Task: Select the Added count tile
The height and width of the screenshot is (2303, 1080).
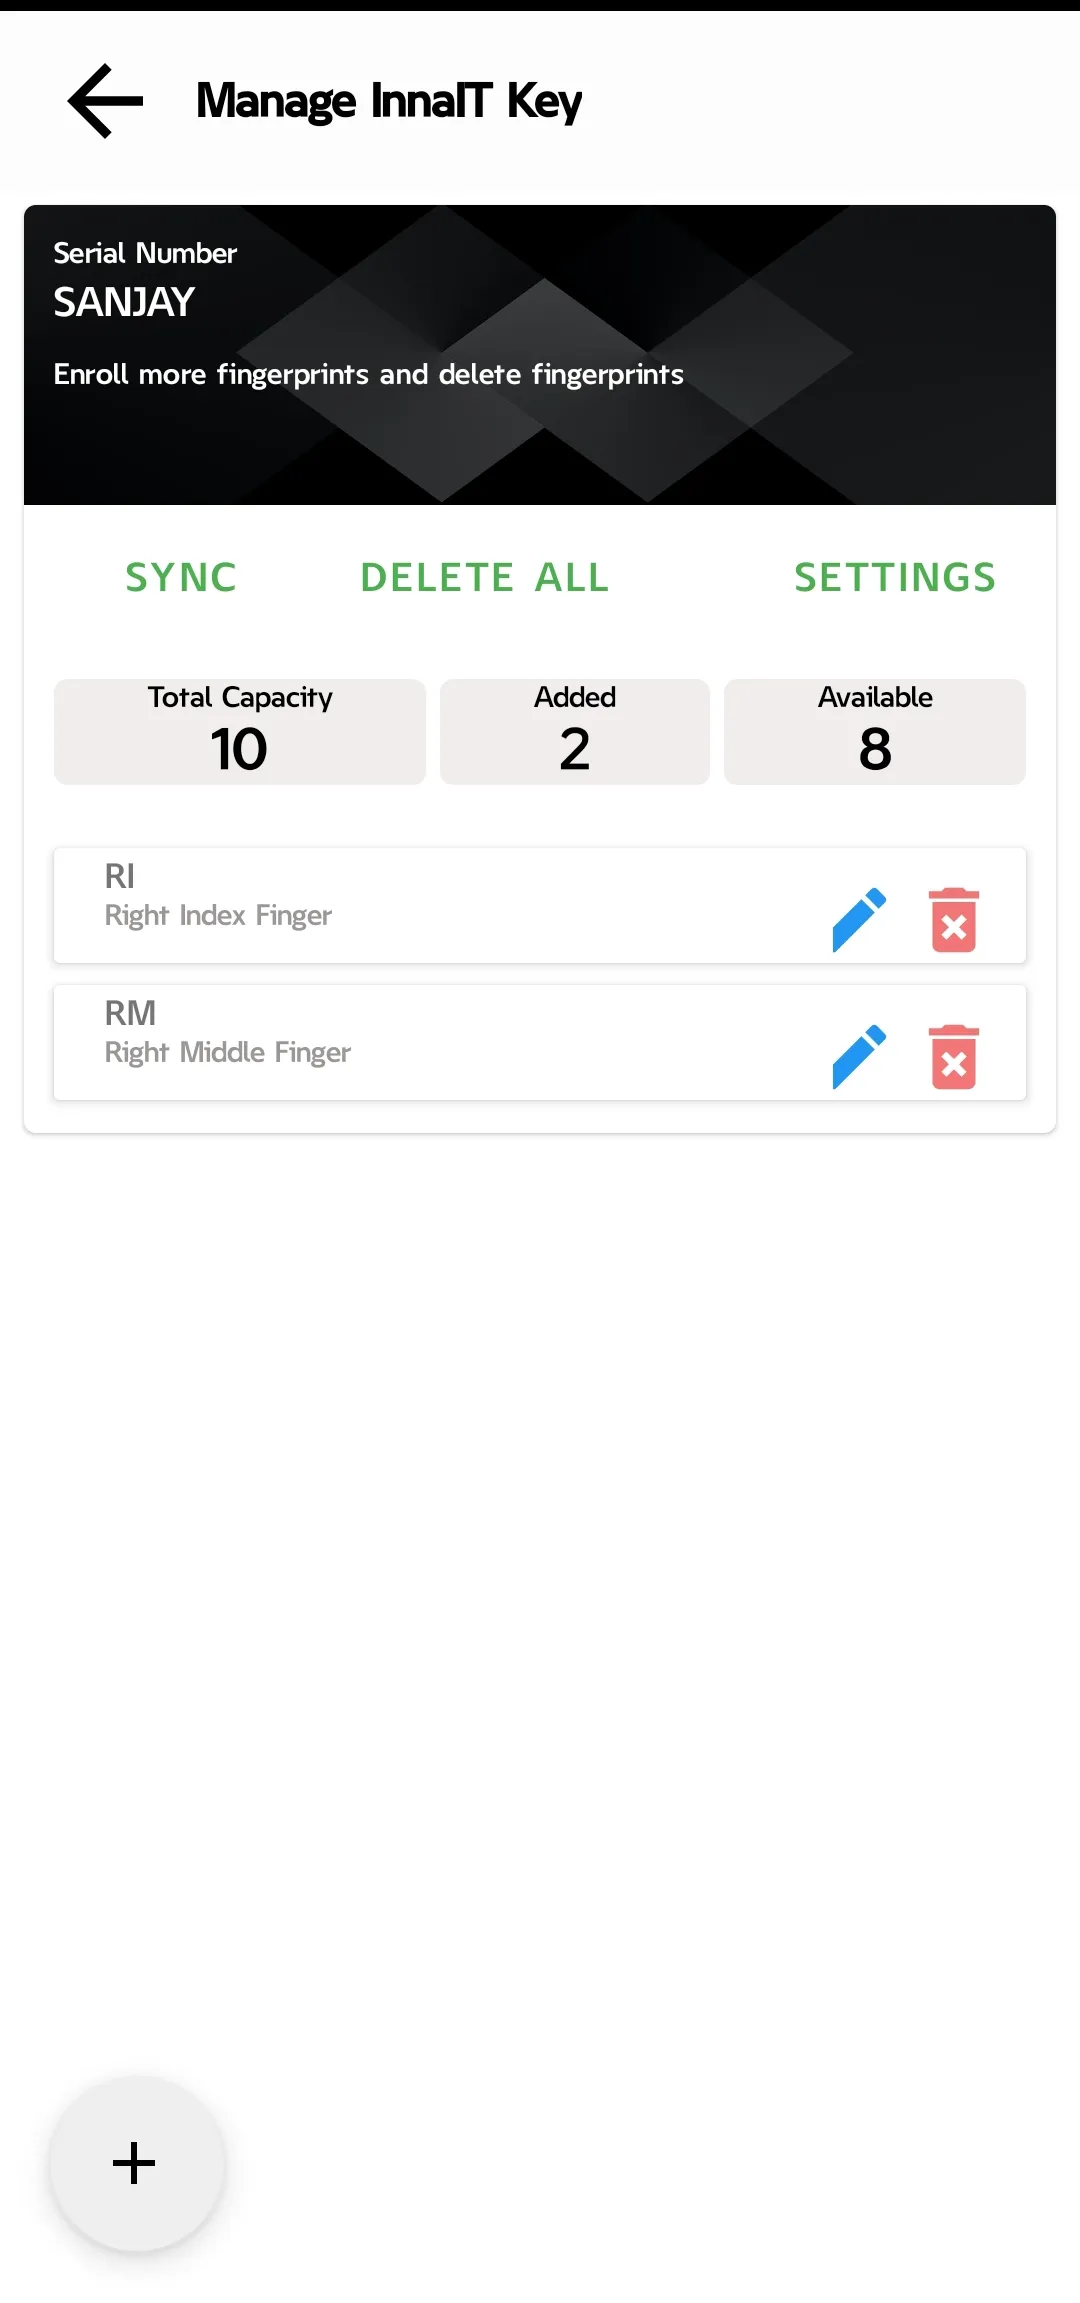Action: tap(575, 731)
